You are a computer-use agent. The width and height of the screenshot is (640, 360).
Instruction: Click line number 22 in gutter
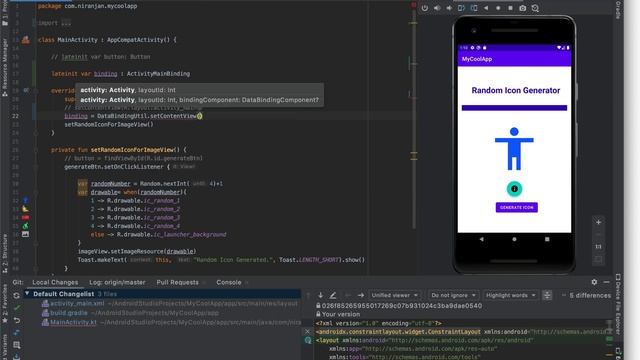(x=15, y=116)
